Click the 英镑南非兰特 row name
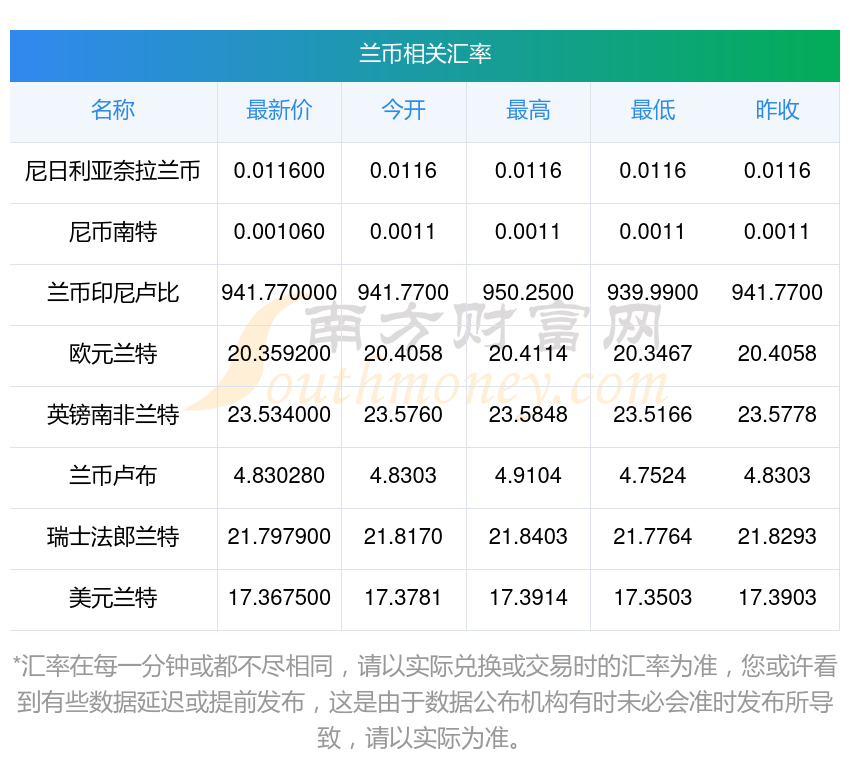Image resolution: width=850 pixels, height=769 pixels. 113,415
